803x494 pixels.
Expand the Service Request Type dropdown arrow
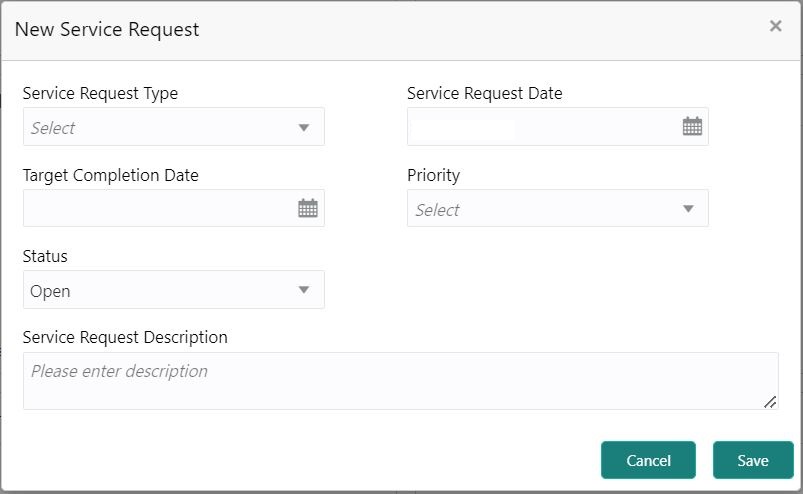pyautogui.click(x=304, y=128)
